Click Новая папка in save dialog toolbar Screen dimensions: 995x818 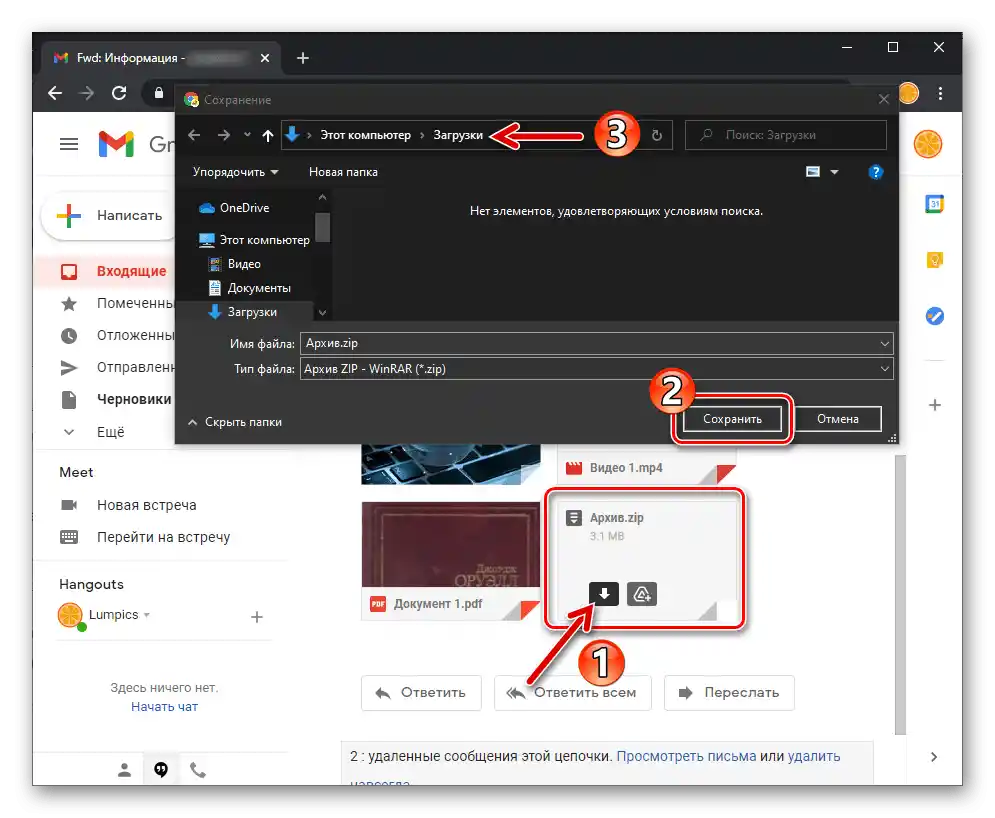343,172
